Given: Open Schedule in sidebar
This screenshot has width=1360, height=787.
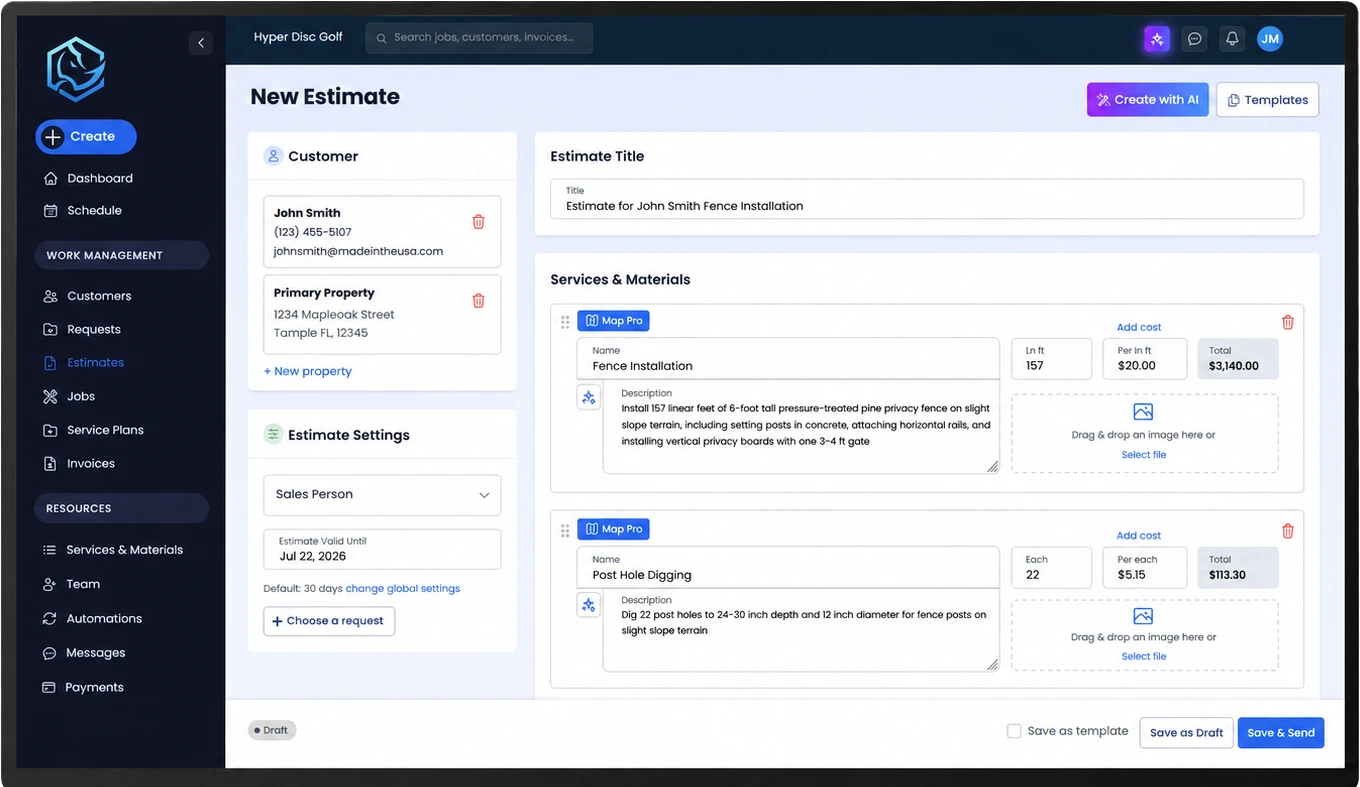Looking at the screenshot, I should pyautogui.click(x=94, y=210).
